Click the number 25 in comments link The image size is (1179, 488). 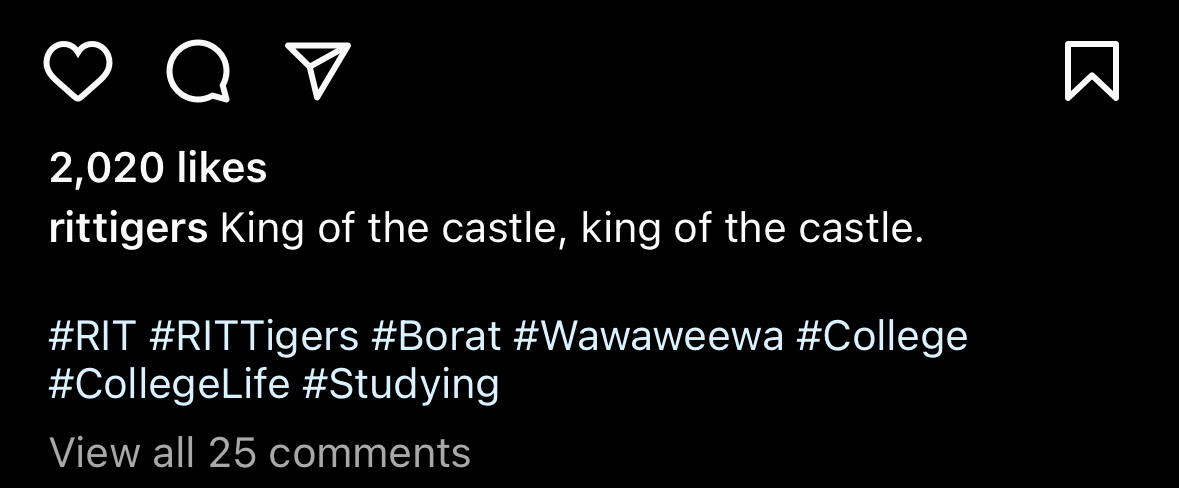click(230, 452)
